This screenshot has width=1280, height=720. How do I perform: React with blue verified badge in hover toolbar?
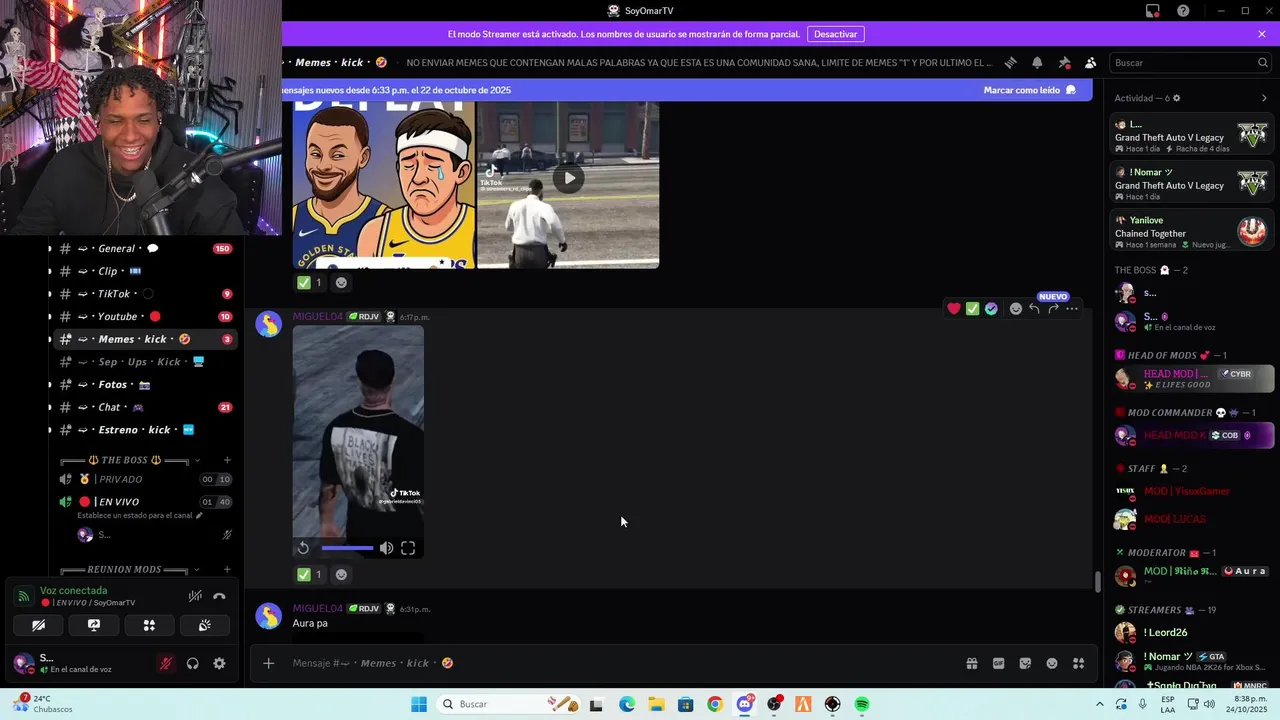pyautogui.click(x=991, y=309)
